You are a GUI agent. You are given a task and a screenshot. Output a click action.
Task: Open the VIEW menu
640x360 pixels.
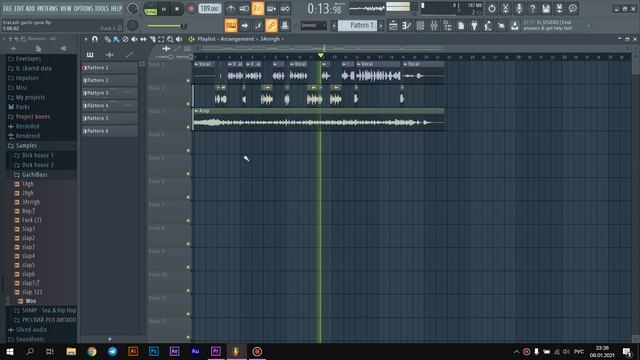[x=66, y=8]
